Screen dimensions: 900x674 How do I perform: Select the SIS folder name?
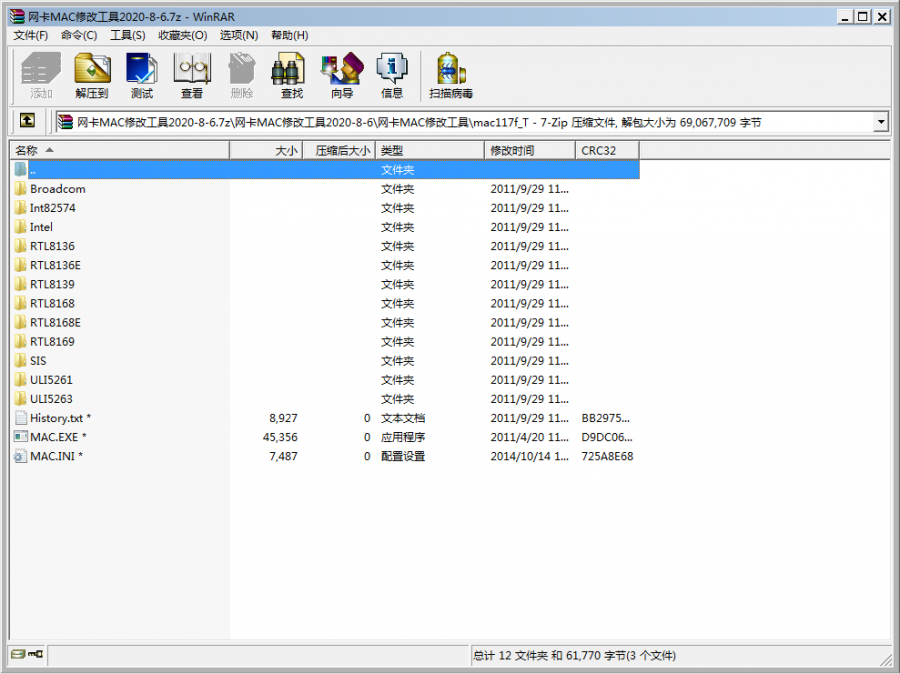click(38, 361)
